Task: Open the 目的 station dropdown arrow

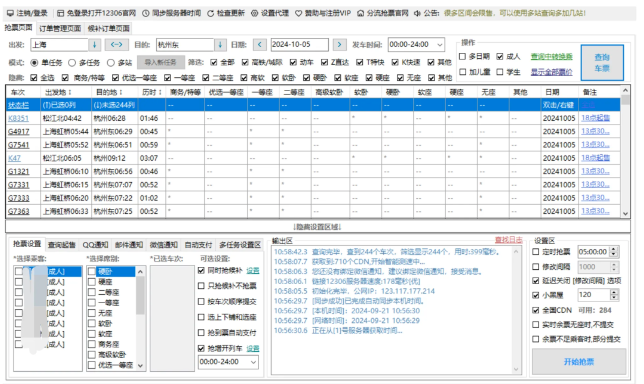Action: coord(220,44)
